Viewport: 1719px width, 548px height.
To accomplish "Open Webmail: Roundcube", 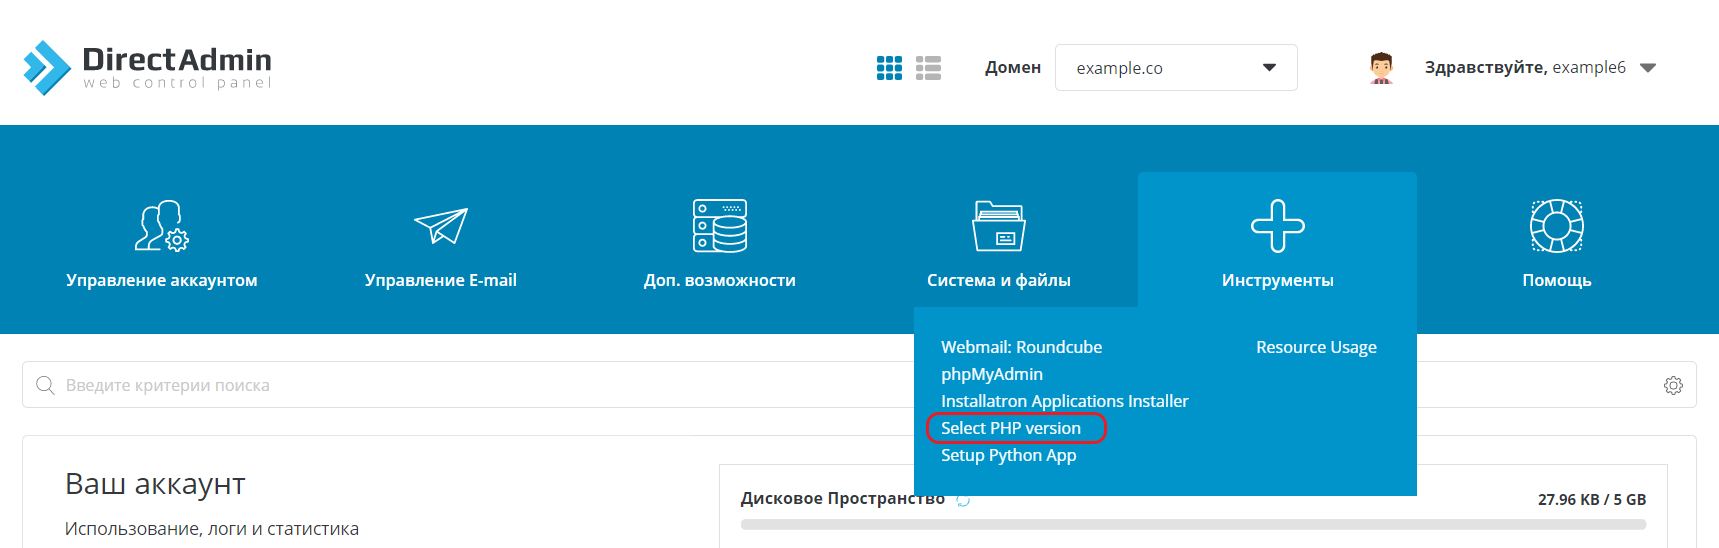I will pyautogui.click(x=1021, y=347).
